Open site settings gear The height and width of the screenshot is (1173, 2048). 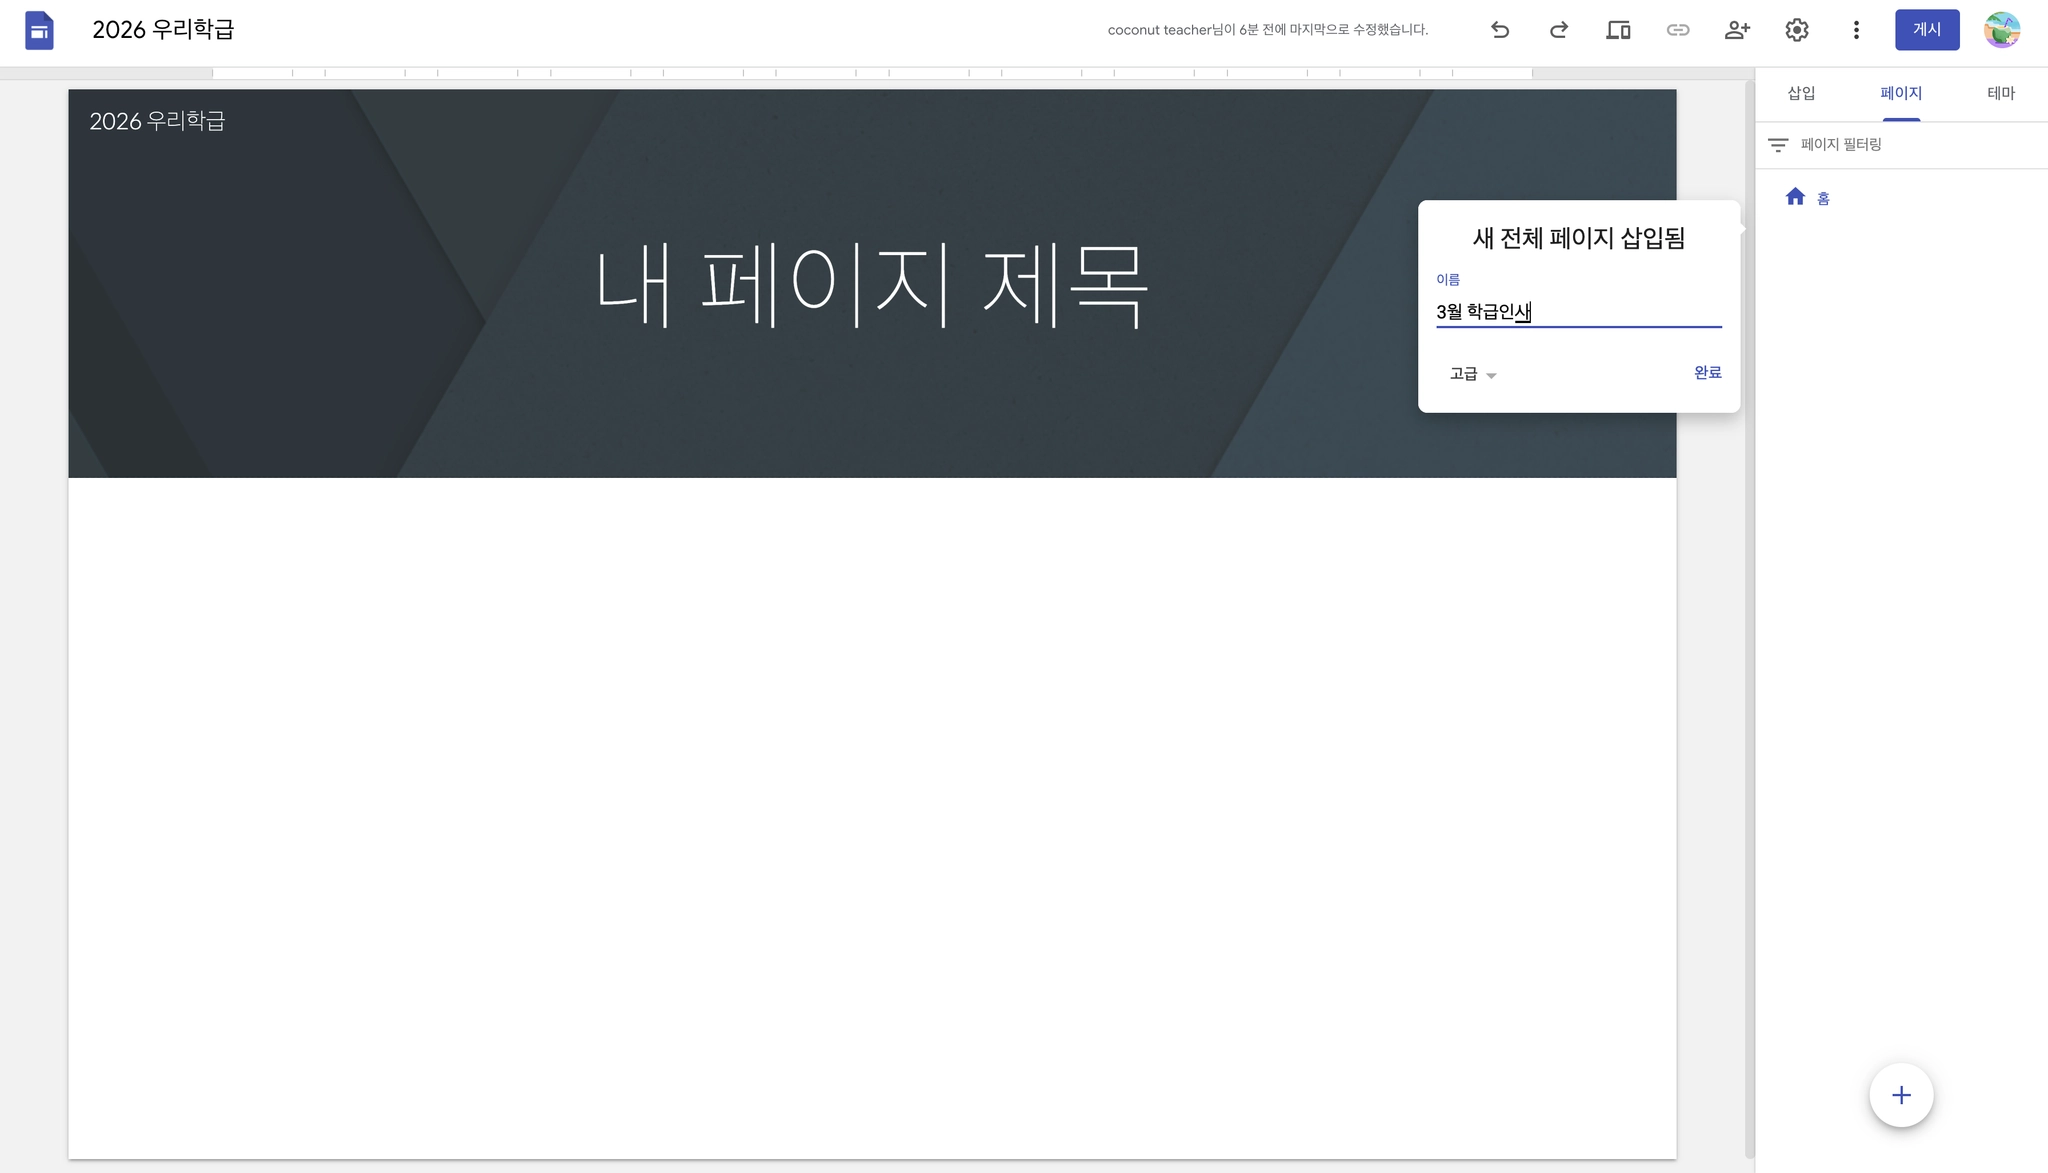coord(1797,30)
